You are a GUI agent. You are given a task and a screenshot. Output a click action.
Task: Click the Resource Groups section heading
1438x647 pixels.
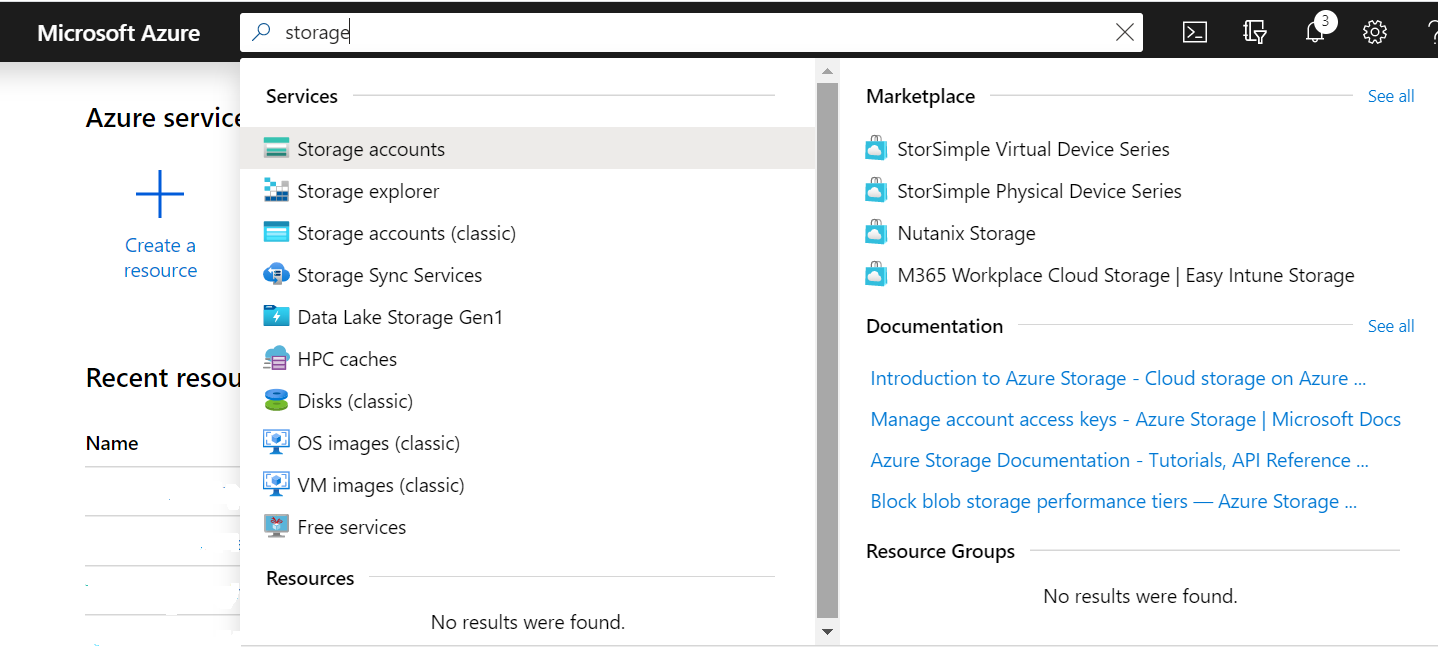coord(940,551)
